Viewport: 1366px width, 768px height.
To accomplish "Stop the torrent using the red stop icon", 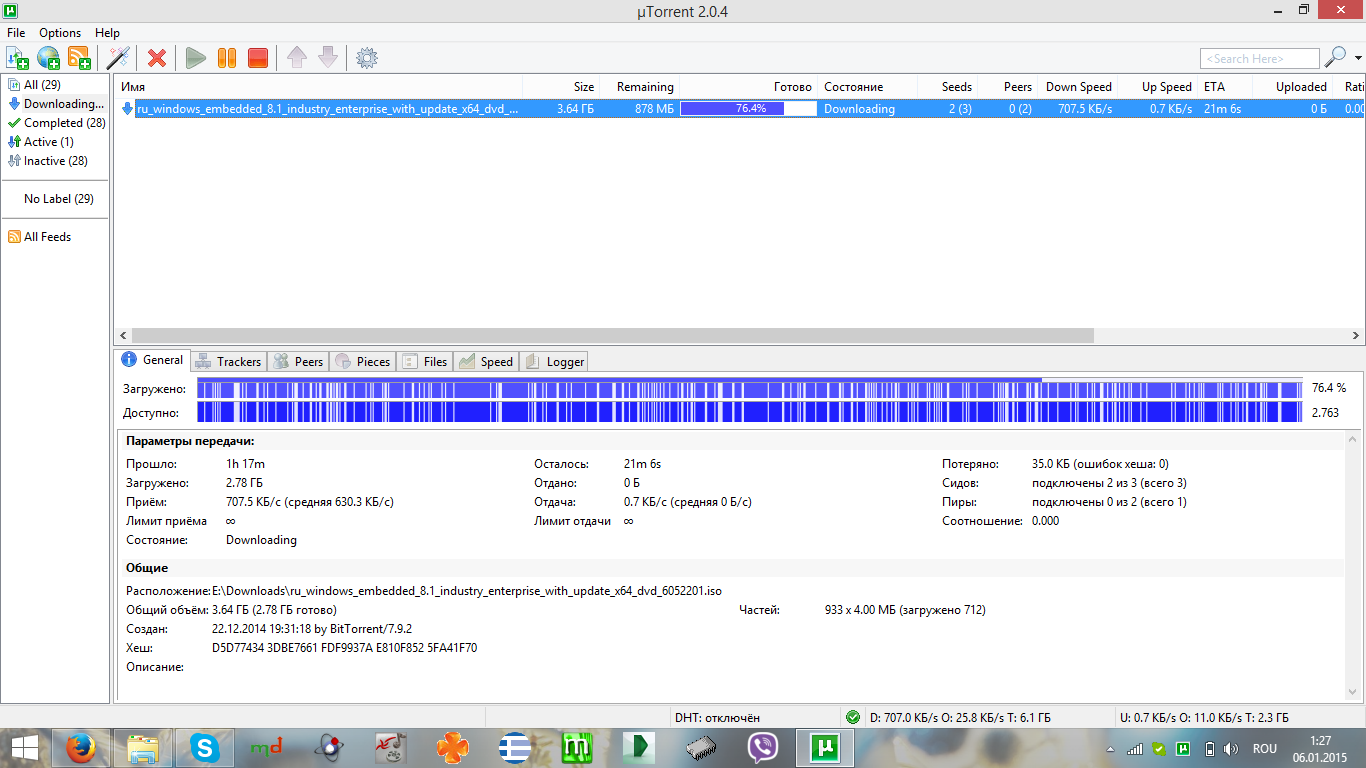I will coord(258,58).
